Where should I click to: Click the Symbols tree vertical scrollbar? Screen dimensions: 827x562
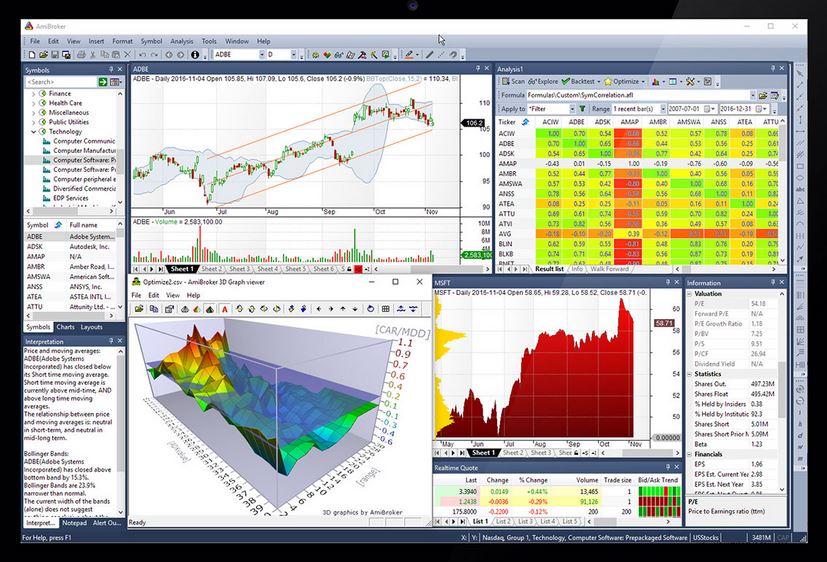(x=120, y=148)
